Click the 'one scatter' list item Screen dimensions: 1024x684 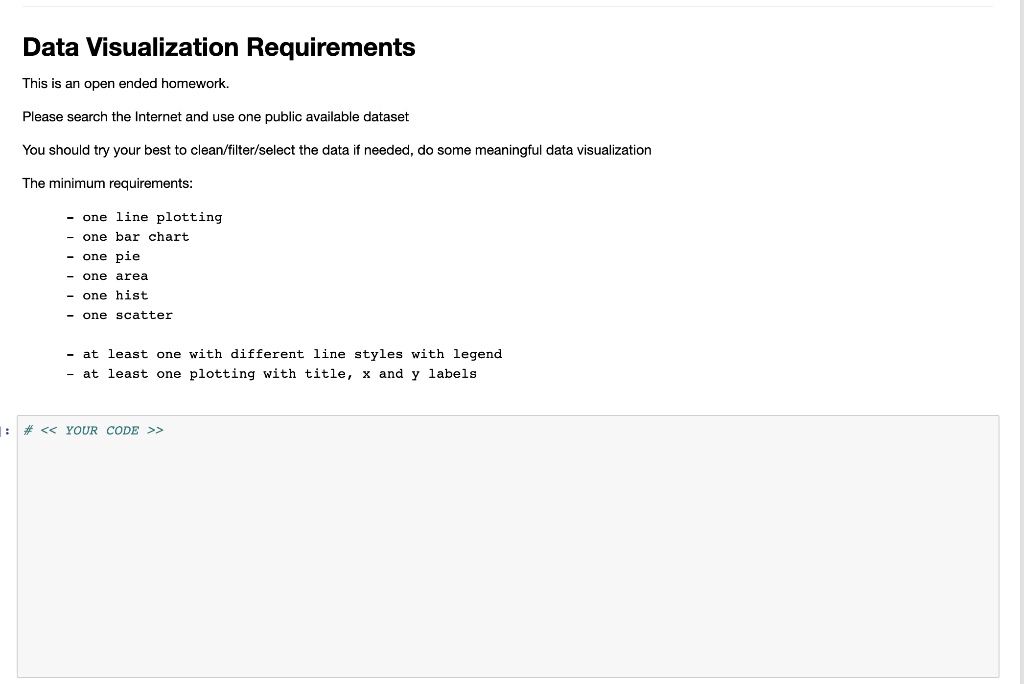[x=127, y=314]
